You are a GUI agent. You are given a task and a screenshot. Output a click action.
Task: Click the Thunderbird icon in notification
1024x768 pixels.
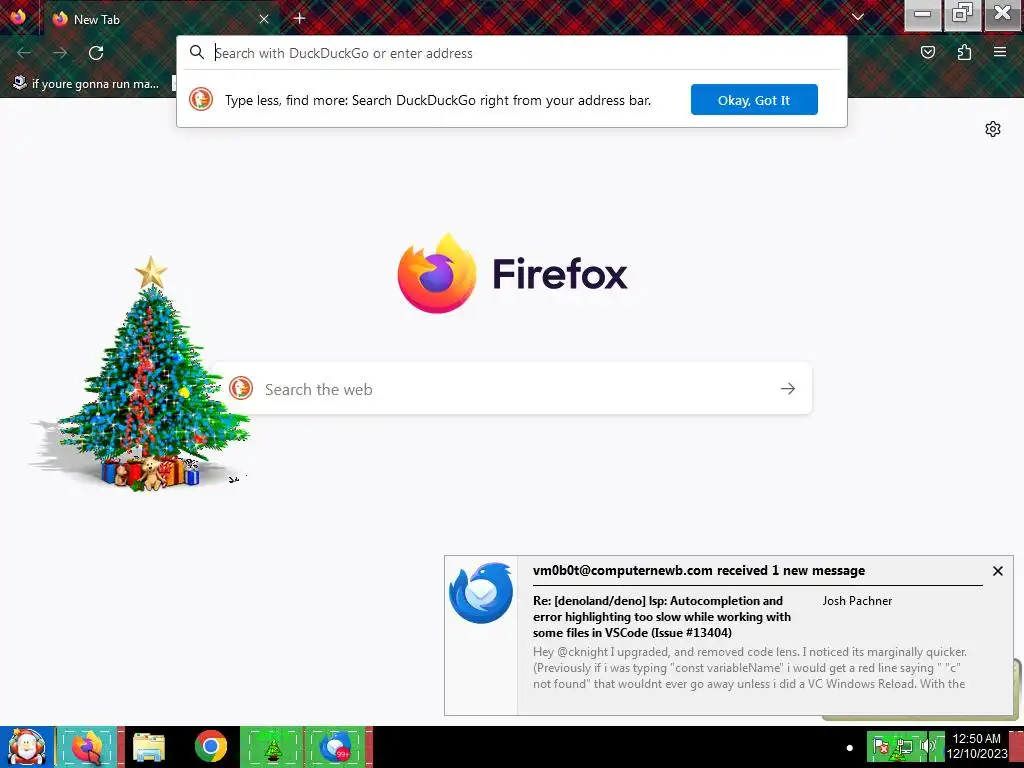click(x=481, y=592)
